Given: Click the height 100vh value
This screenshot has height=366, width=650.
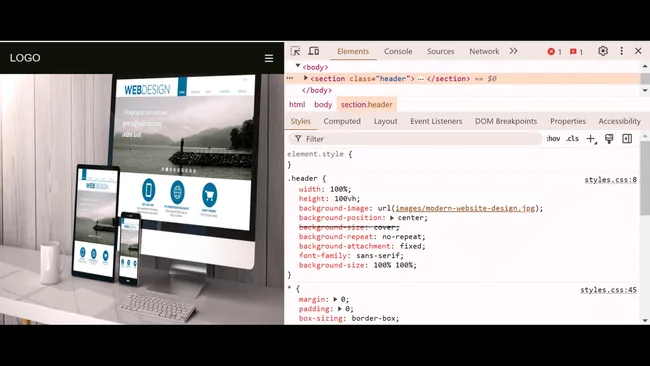Looking at the screenshot, I should pyautogui.click(x=346, y=199).
